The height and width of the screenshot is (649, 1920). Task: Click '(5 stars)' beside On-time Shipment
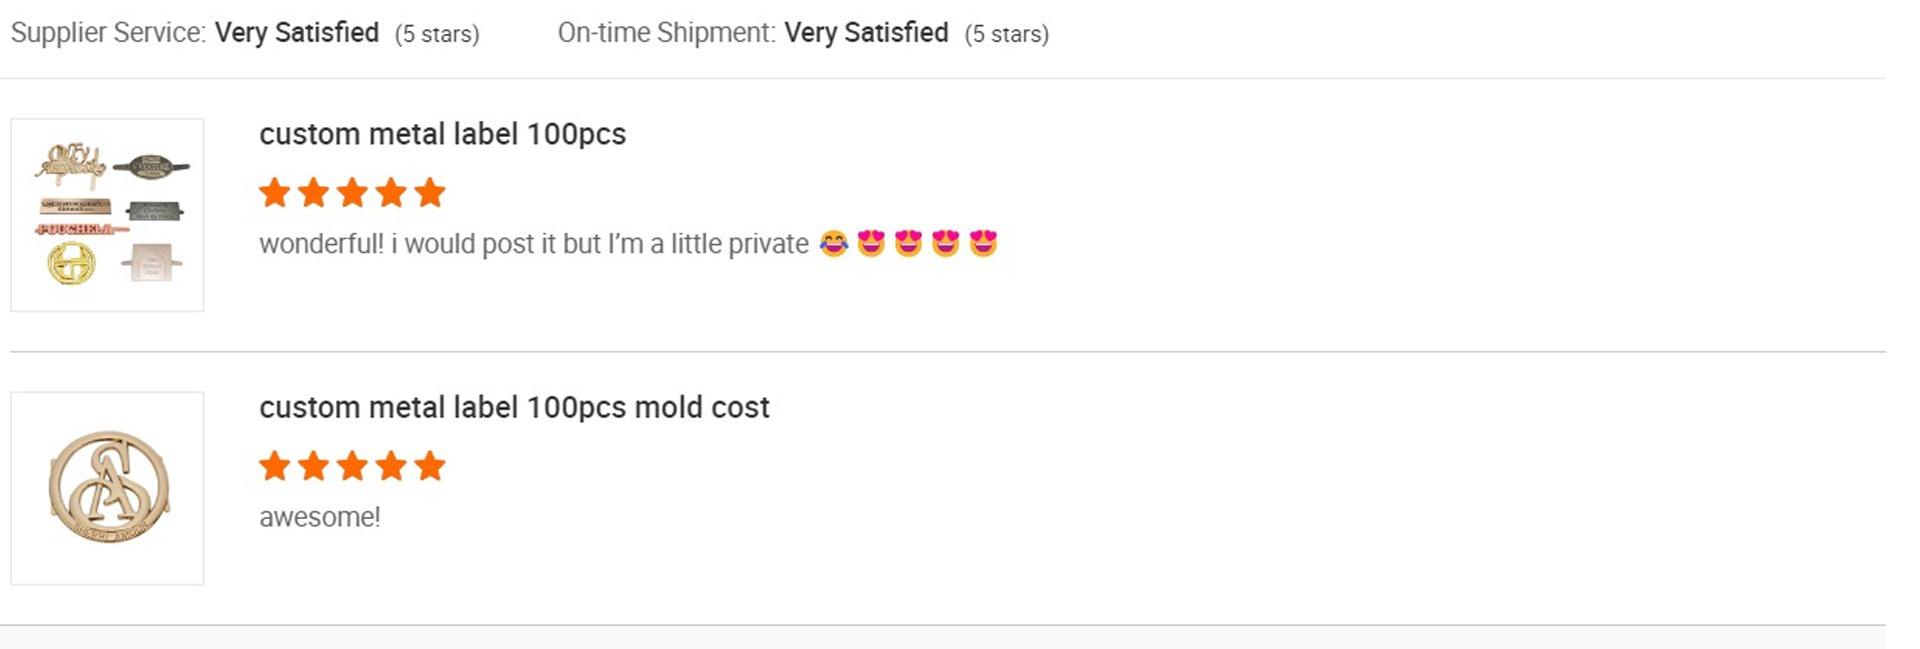tap(1006, 34)
